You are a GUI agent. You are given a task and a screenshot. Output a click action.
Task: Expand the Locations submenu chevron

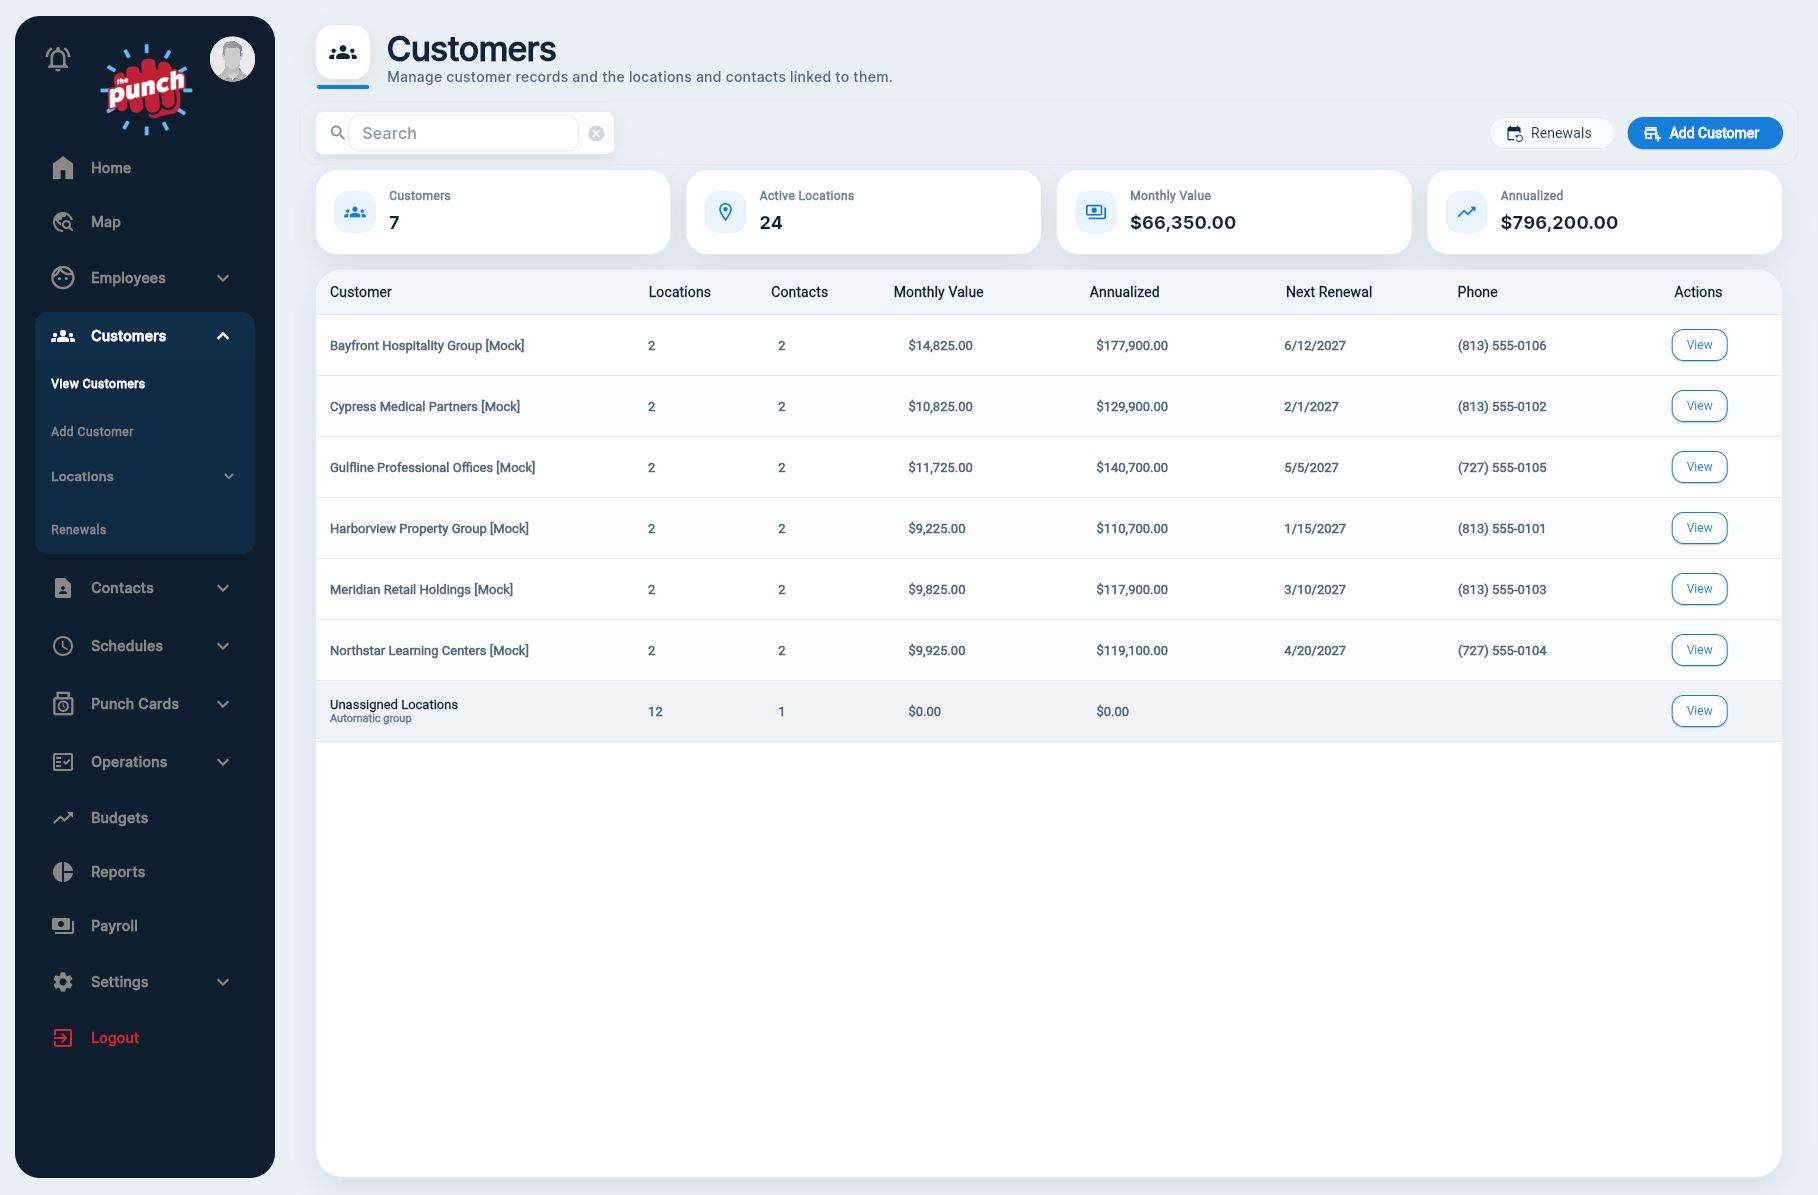[x=229, y=477]
